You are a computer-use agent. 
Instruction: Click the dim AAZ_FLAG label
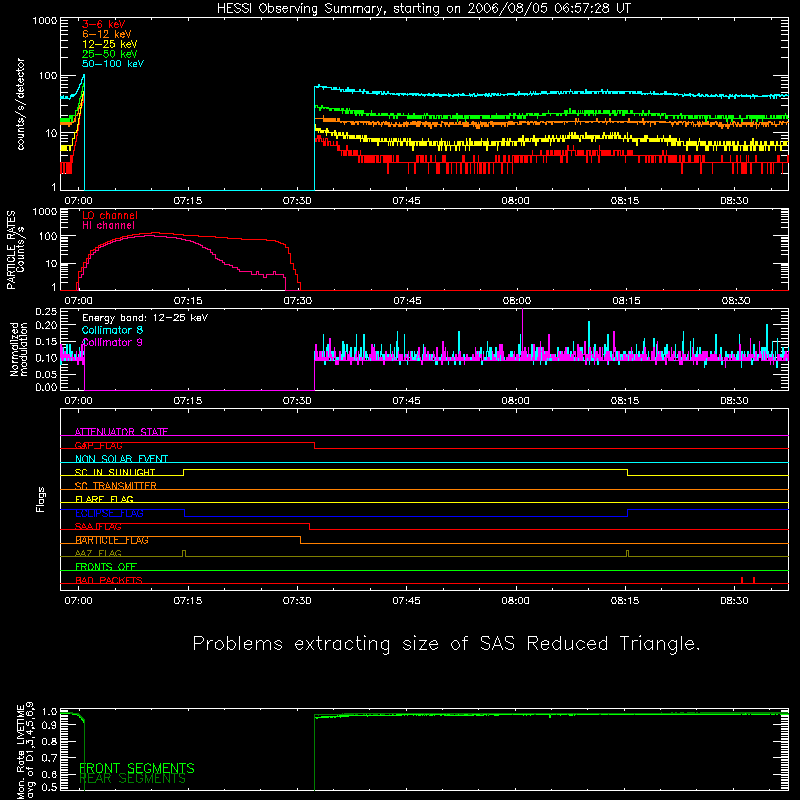(x=98, y=553)
